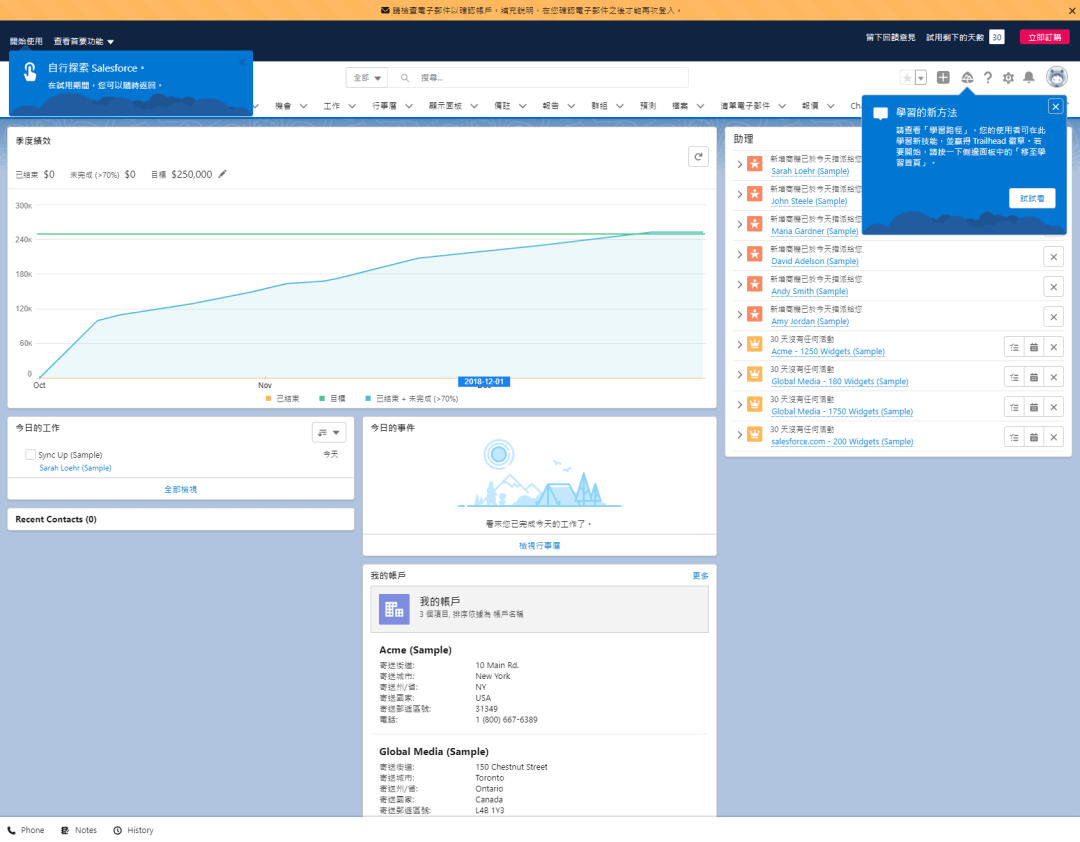Image resolution: width=1080 pixels, height=842 pixels.
Task: Click new task icon for Acme - 1250 Widgets
Action: coord(1014,347)
